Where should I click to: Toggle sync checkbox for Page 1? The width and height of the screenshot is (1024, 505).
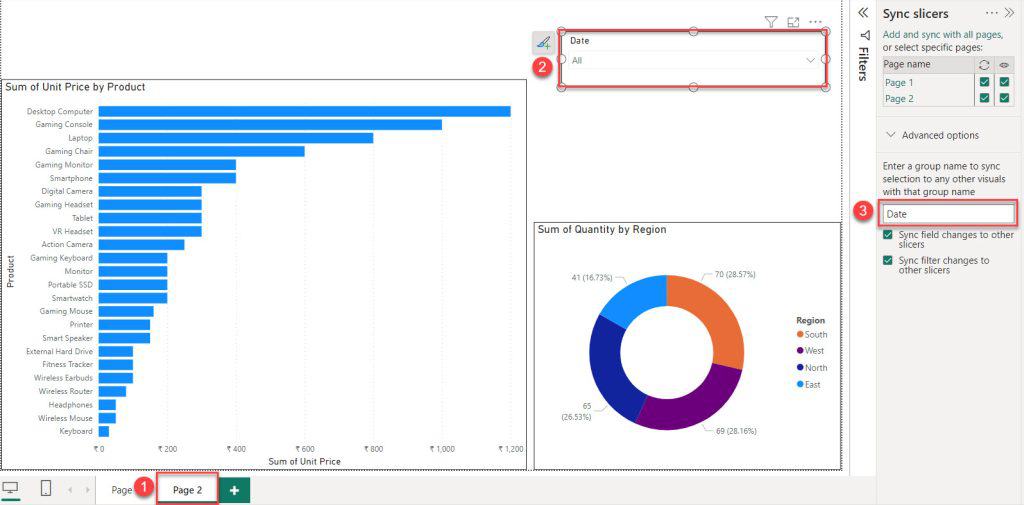click(985, 82)
